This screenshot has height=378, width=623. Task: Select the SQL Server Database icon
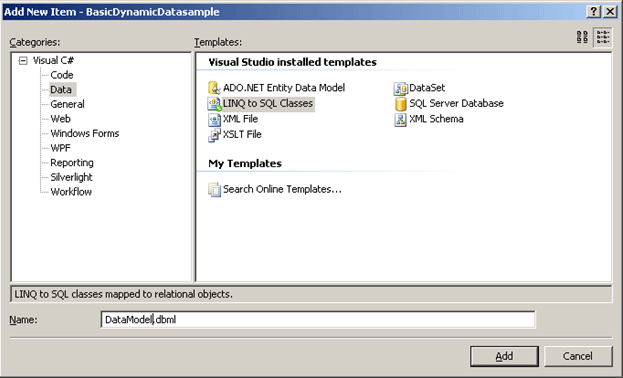pyautogui.click(x=400, y=104)
